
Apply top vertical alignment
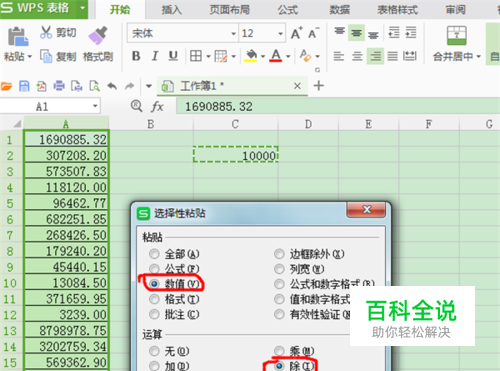(340, 32)
